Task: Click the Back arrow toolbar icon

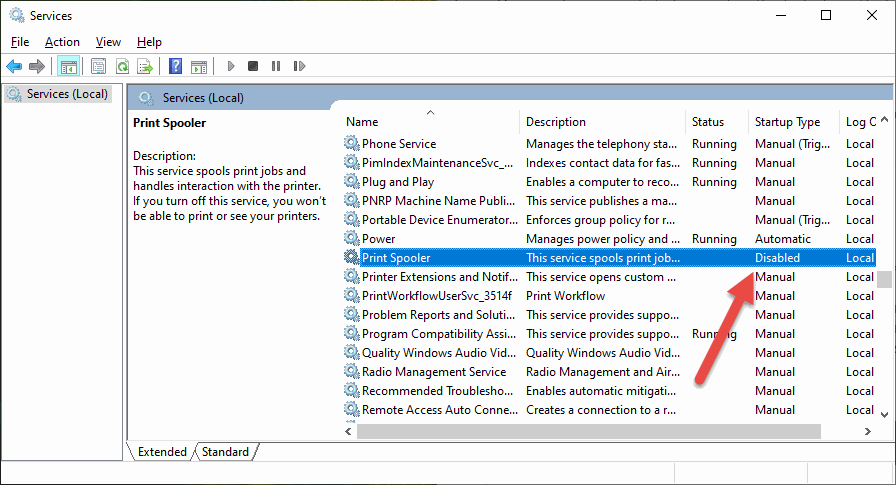Action: [x=14, y=66]
